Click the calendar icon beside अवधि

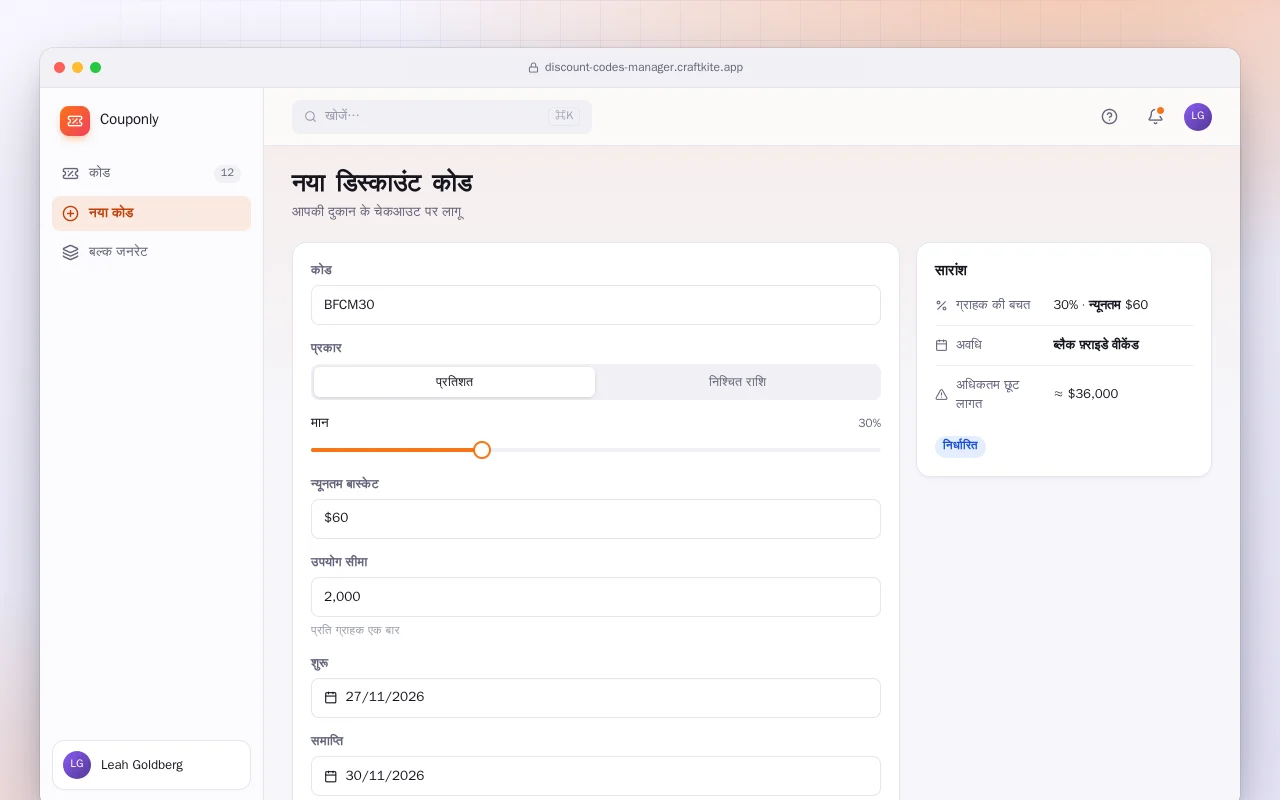(x=941, y=345)
